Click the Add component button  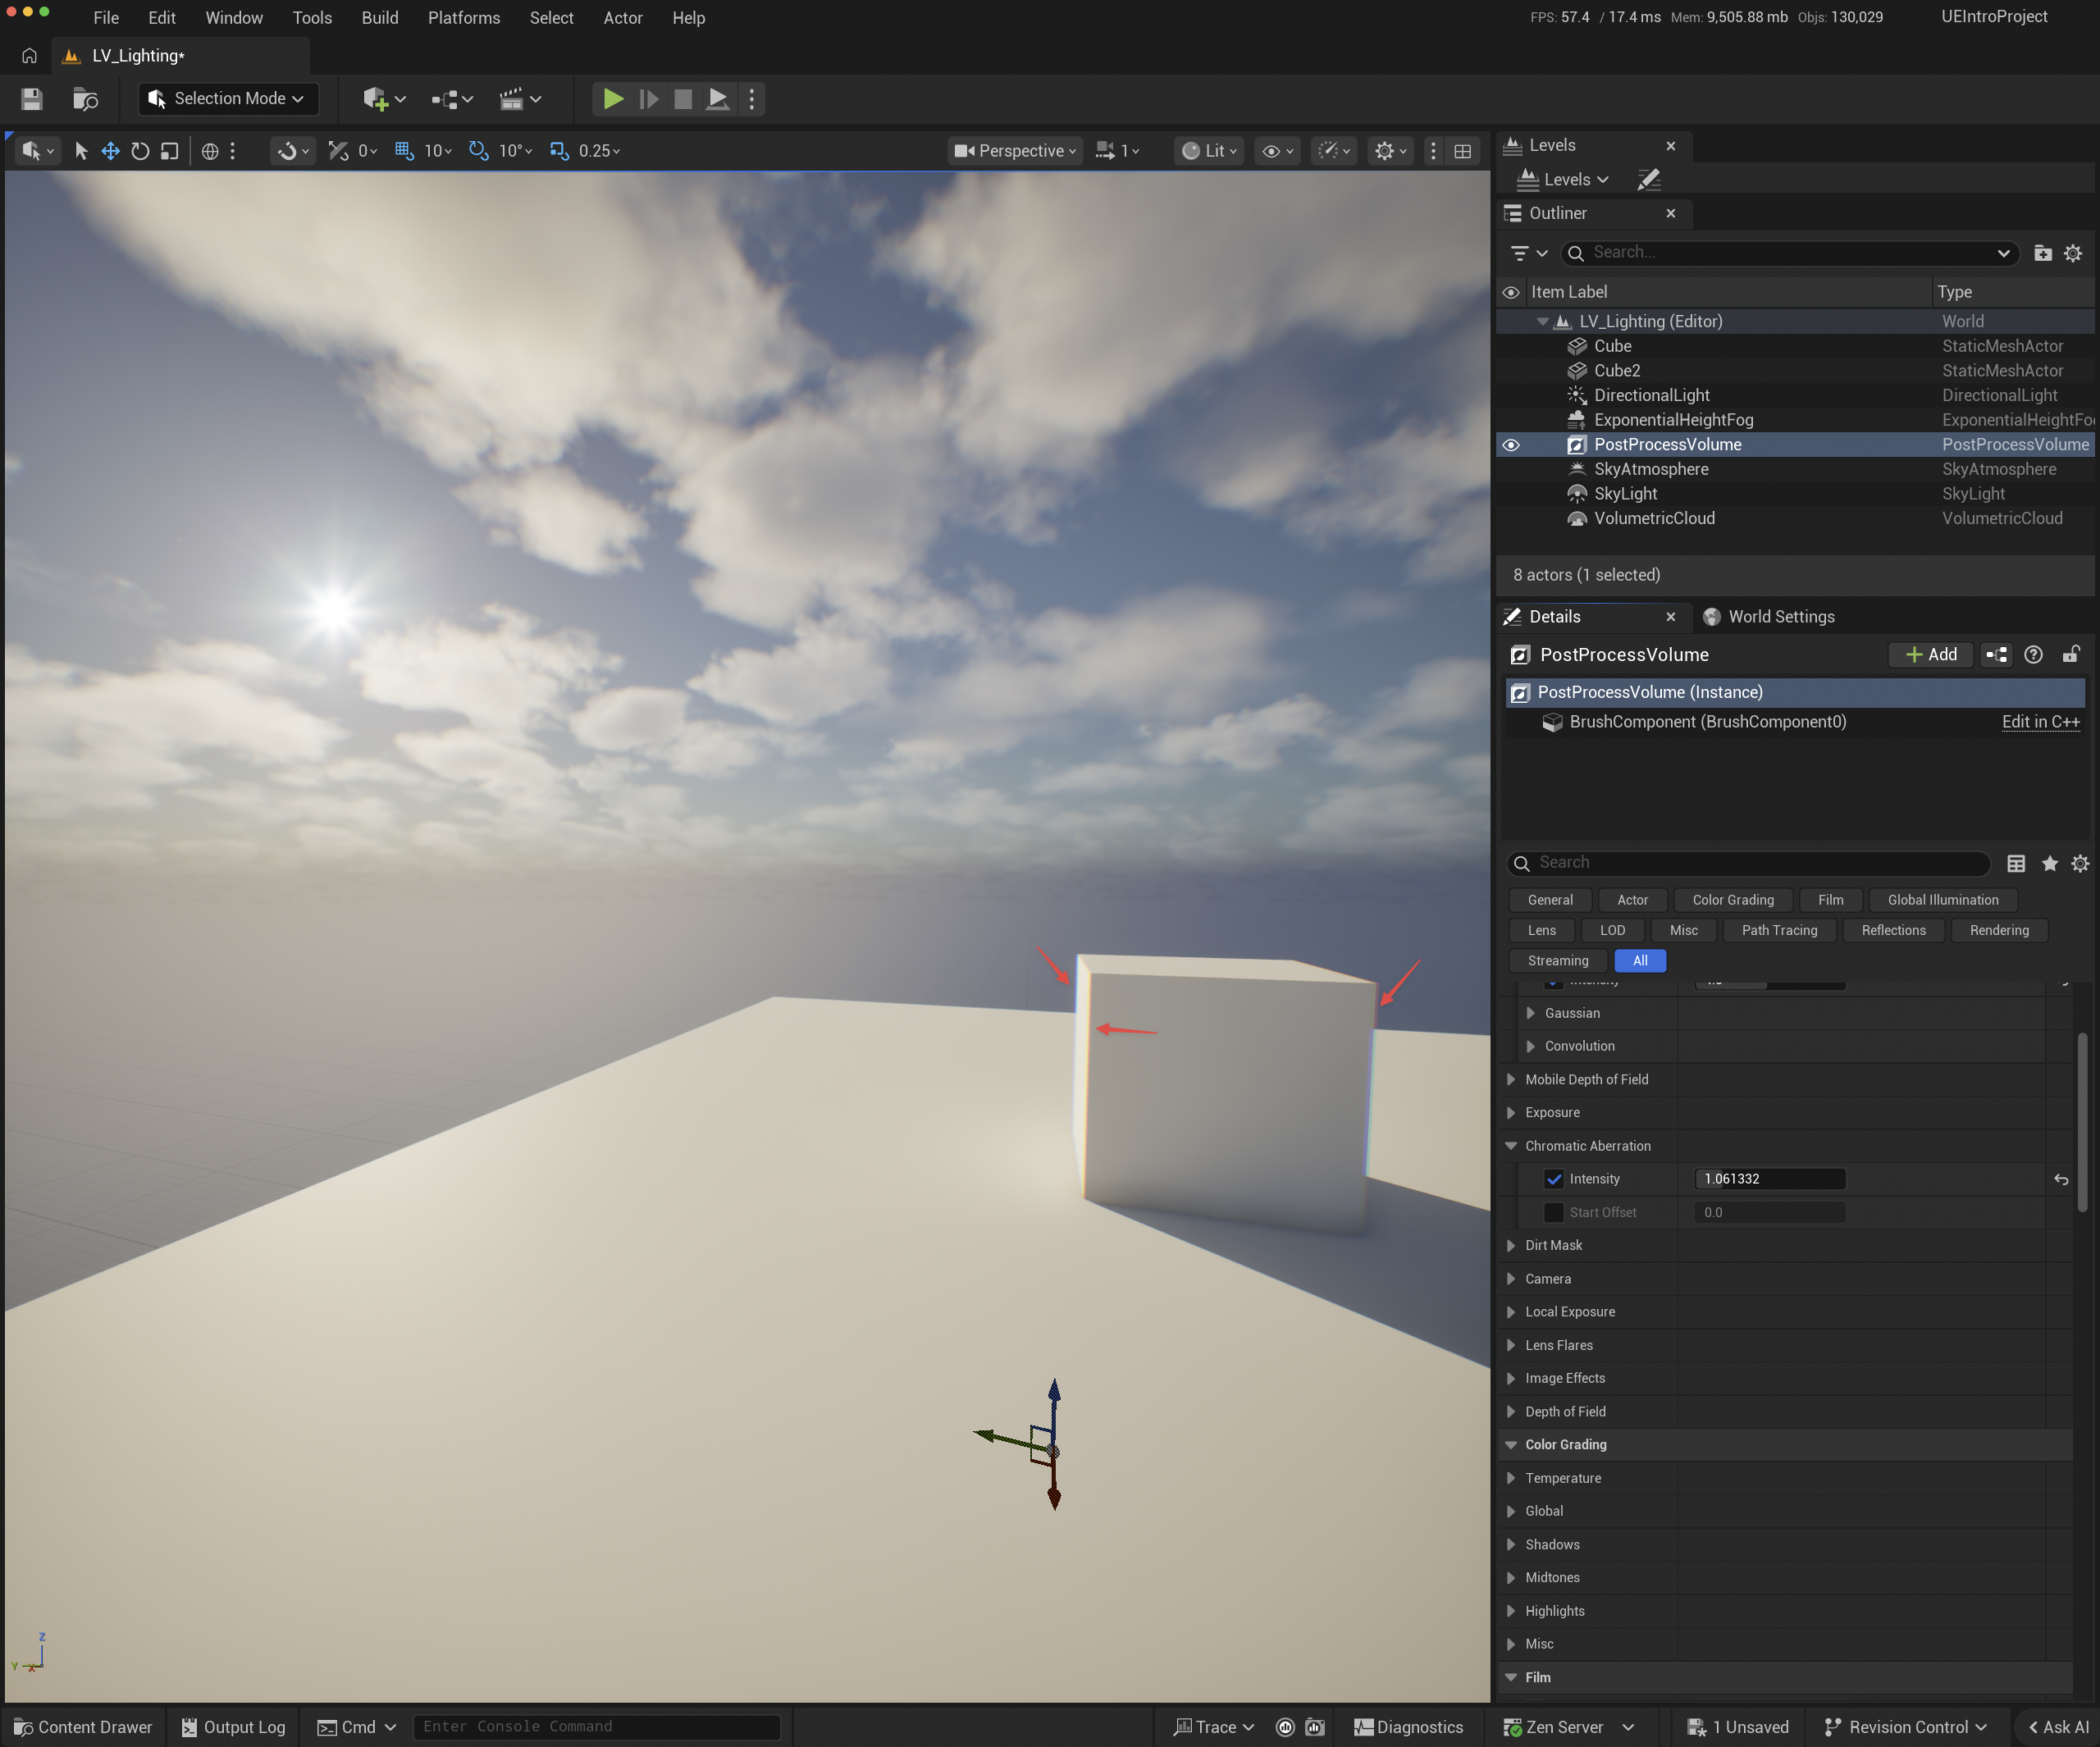(1931, 655)
